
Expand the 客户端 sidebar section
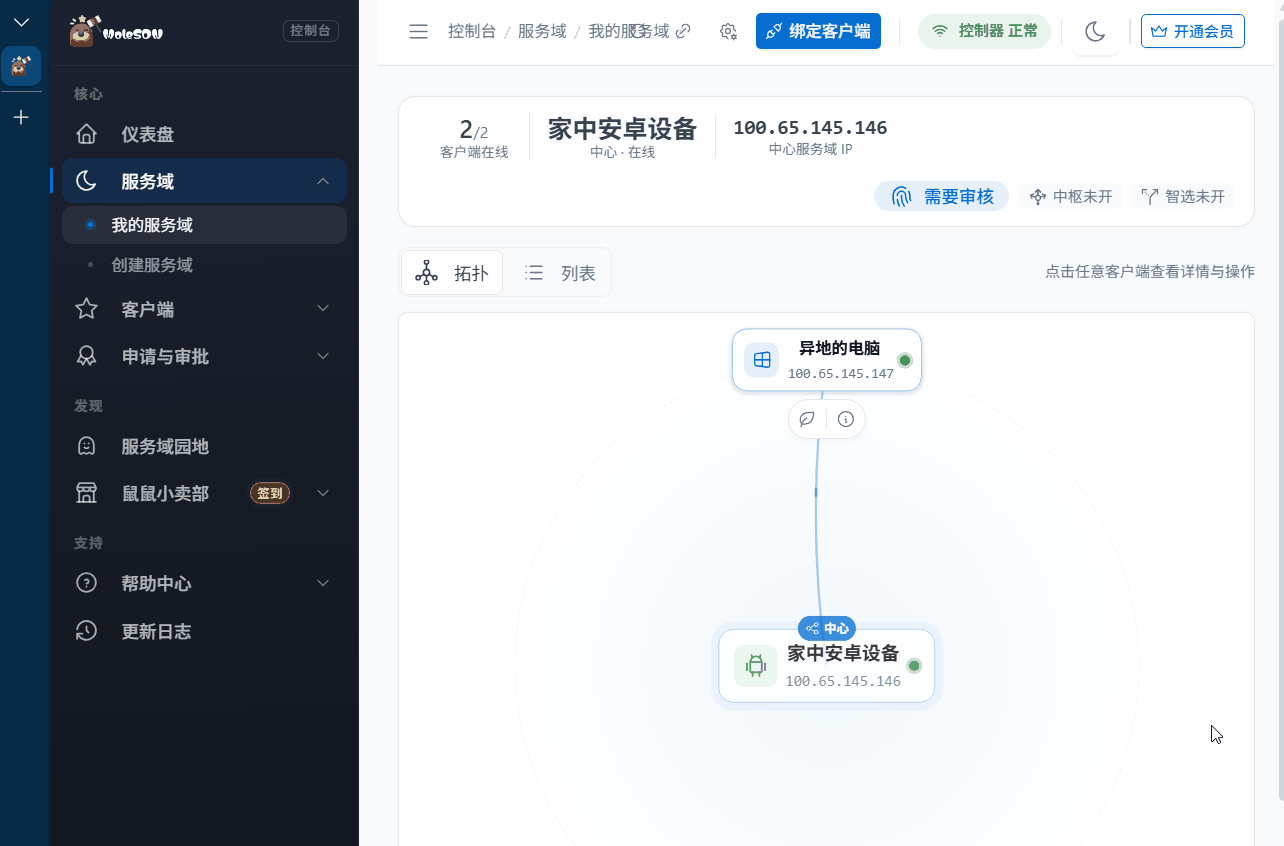click(x=204, y=309)
